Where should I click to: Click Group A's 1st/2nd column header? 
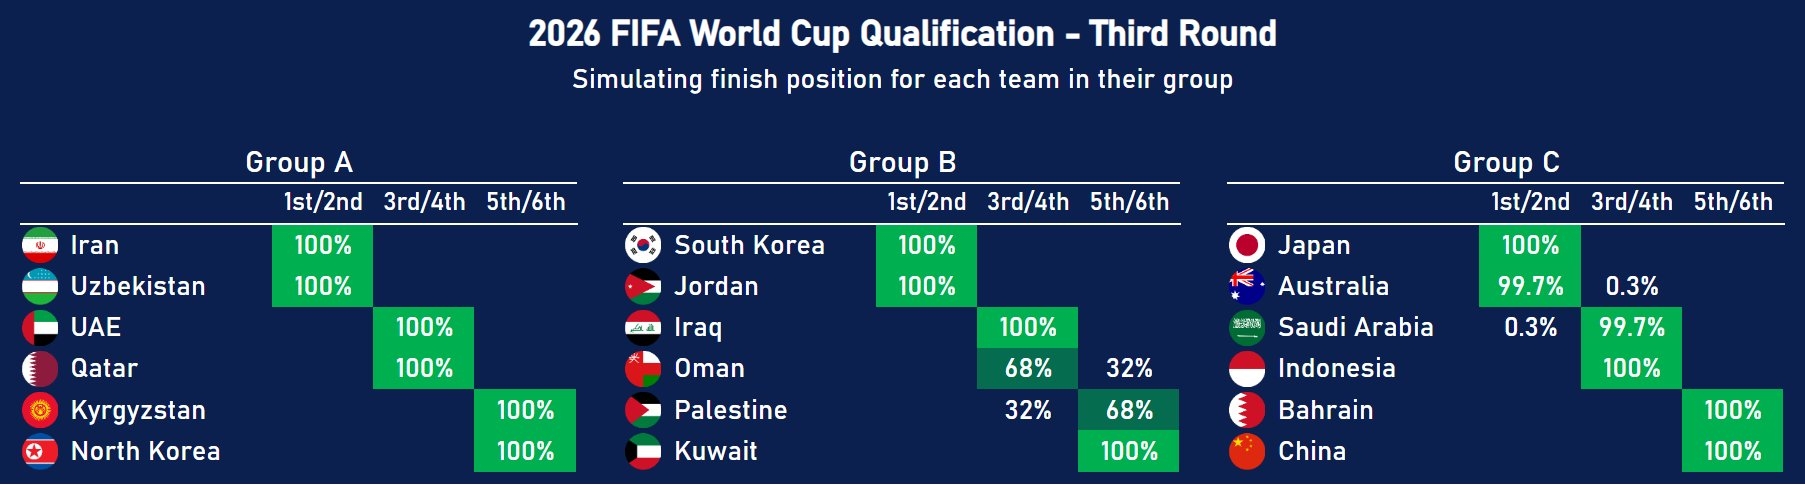click(323, 202)
